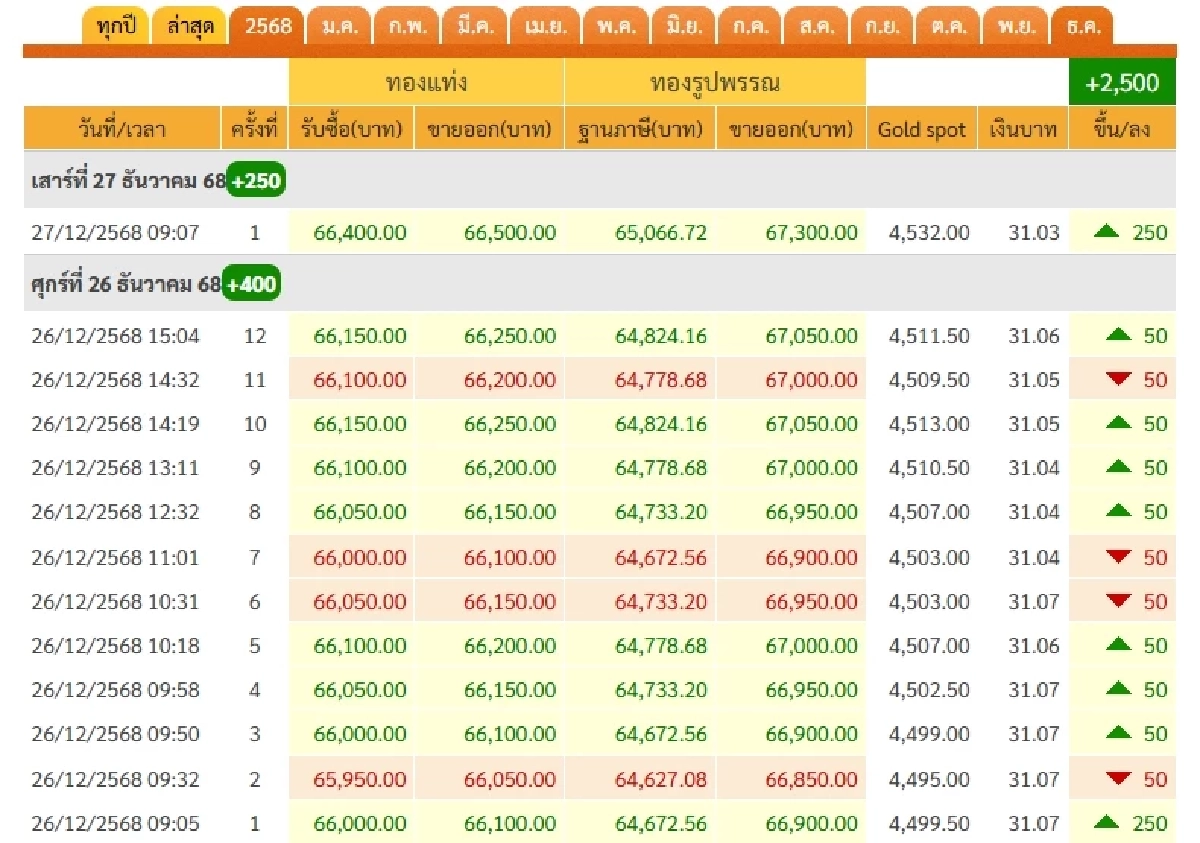Click green up arrow in 27/12/2568 09:07 row
The height and width of the screenshot is (843, 1200).
tap(1106, 232)
